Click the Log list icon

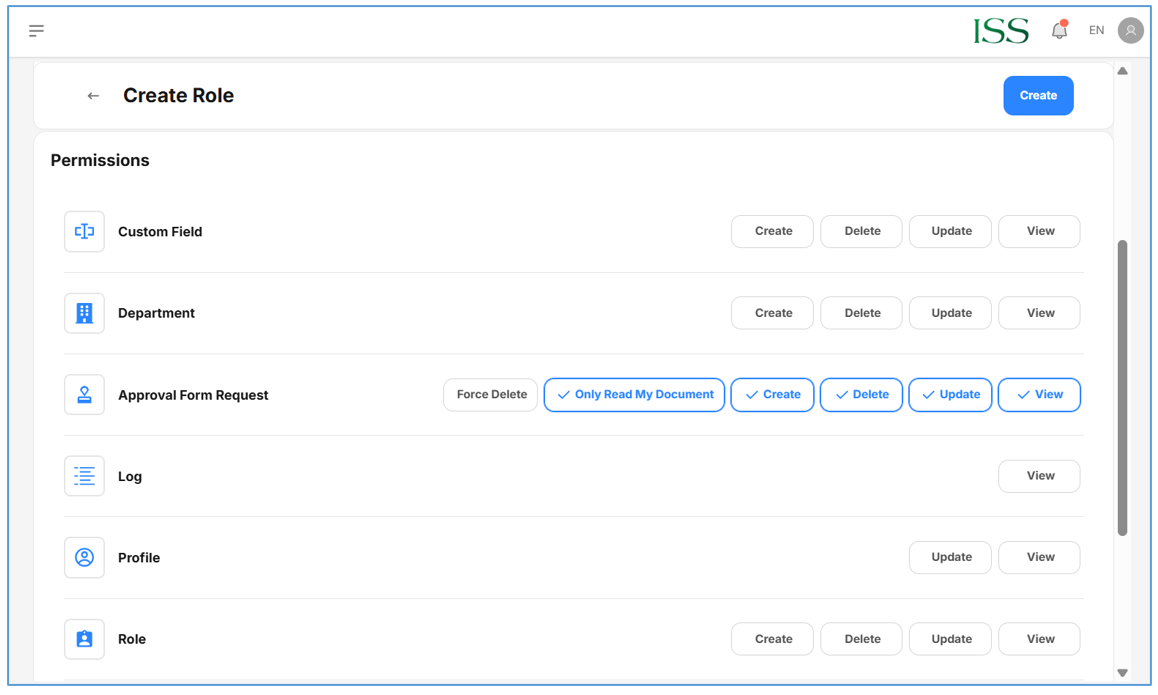pyautogui.click(x=84, y=476)
